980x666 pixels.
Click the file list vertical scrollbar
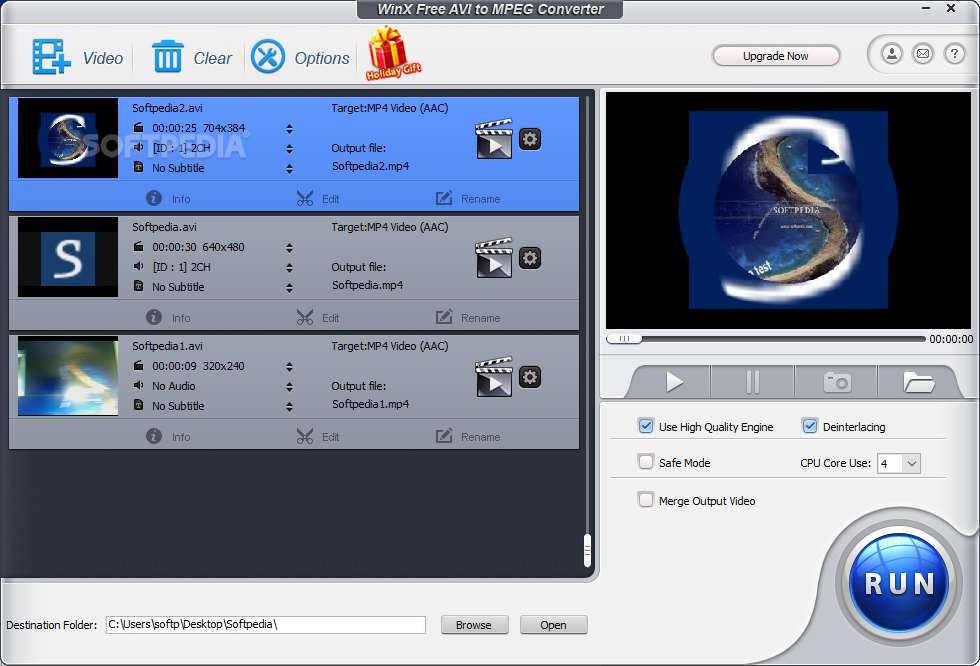(x=587, y=550)
